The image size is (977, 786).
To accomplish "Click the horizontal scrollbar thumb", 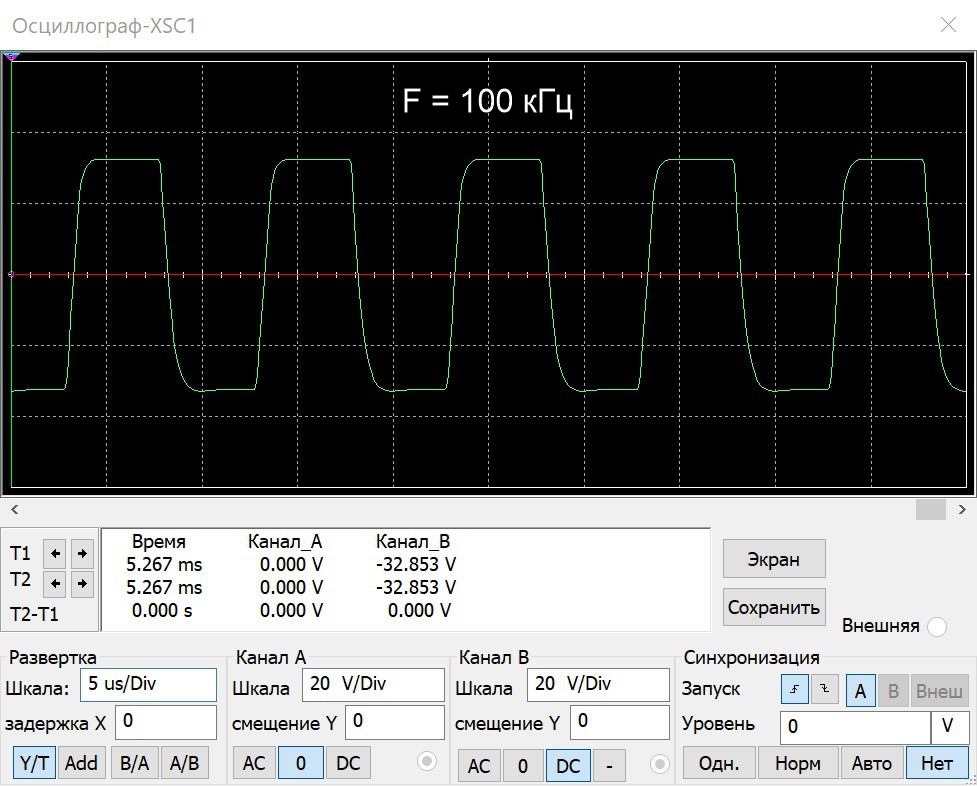I will tap(931, 509).
